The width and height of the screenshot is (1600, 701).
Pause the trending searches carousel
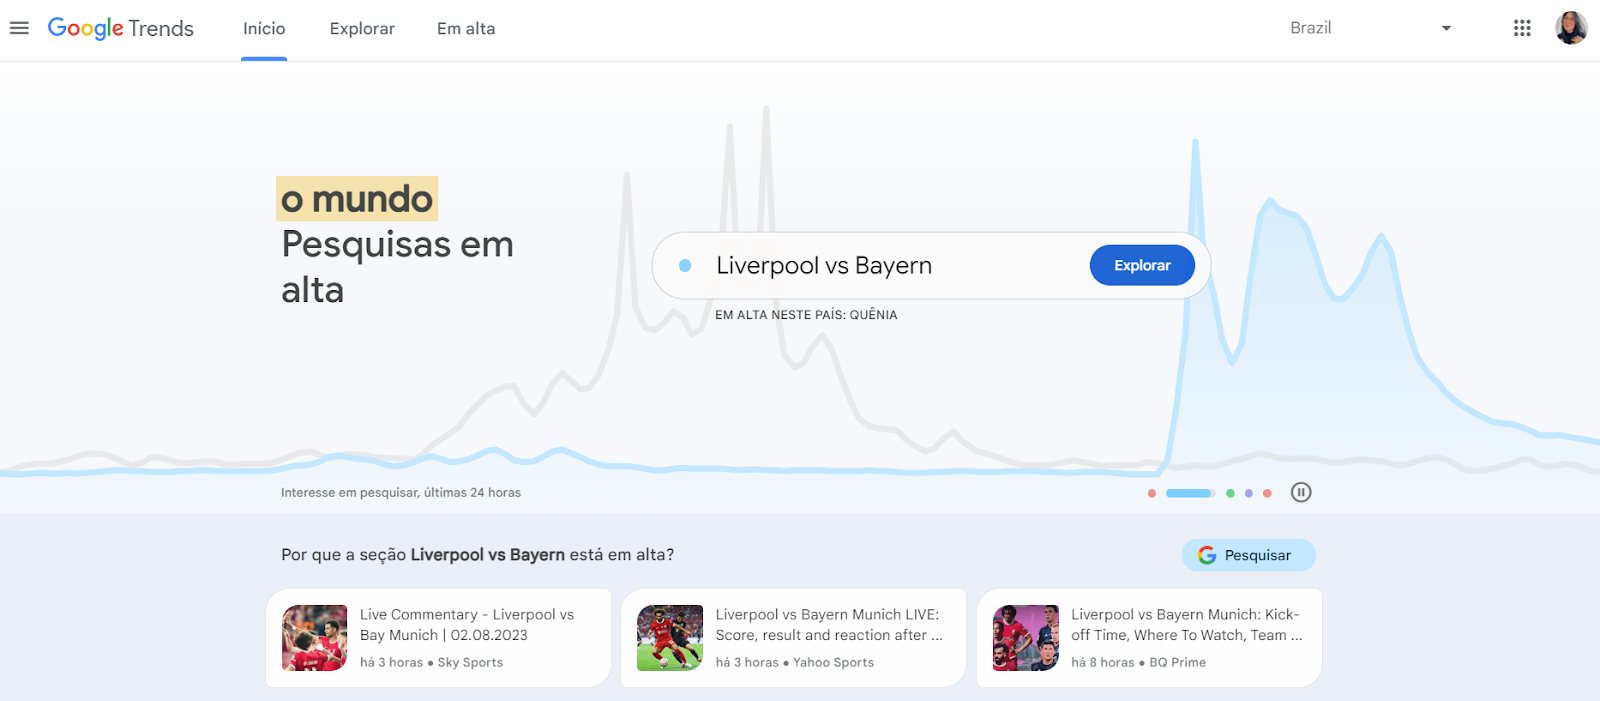pyautogui.click(x=1301, y=492)
